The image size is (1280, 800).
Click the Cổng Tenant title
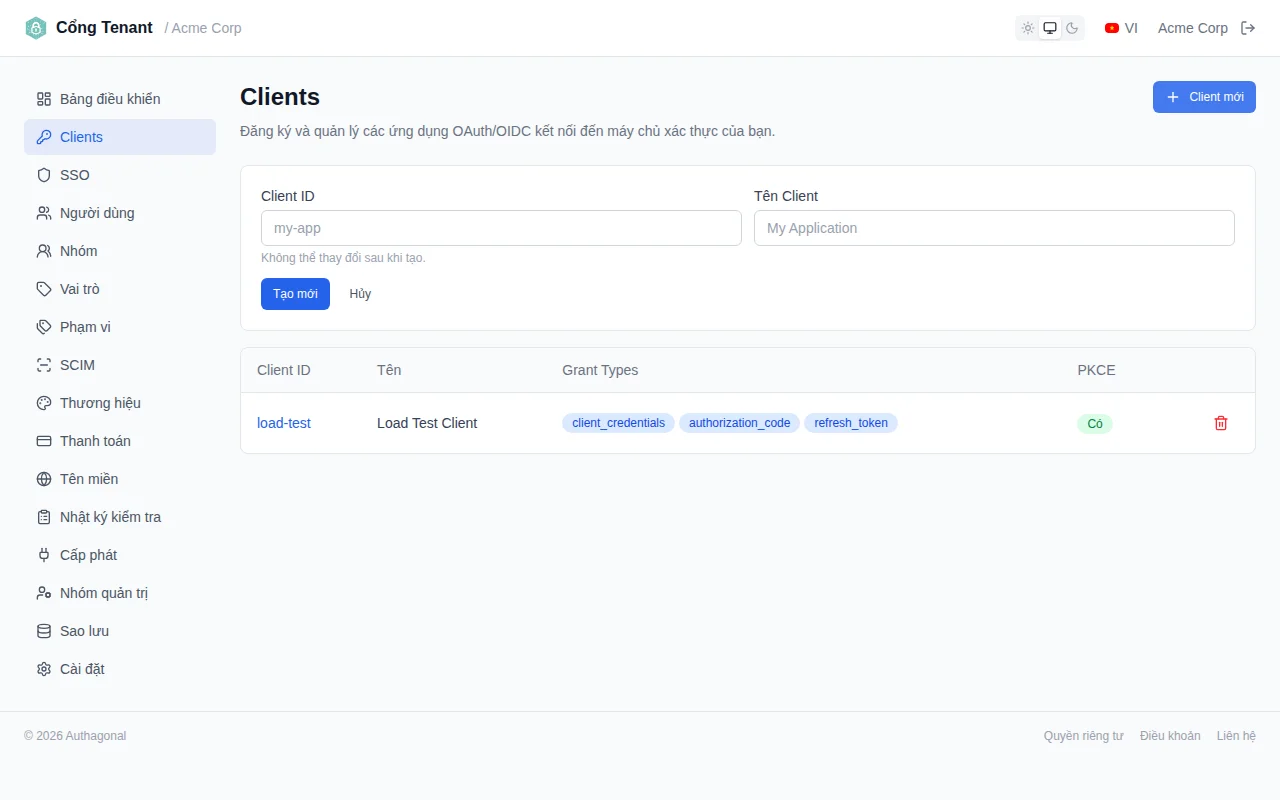[104, 28]
